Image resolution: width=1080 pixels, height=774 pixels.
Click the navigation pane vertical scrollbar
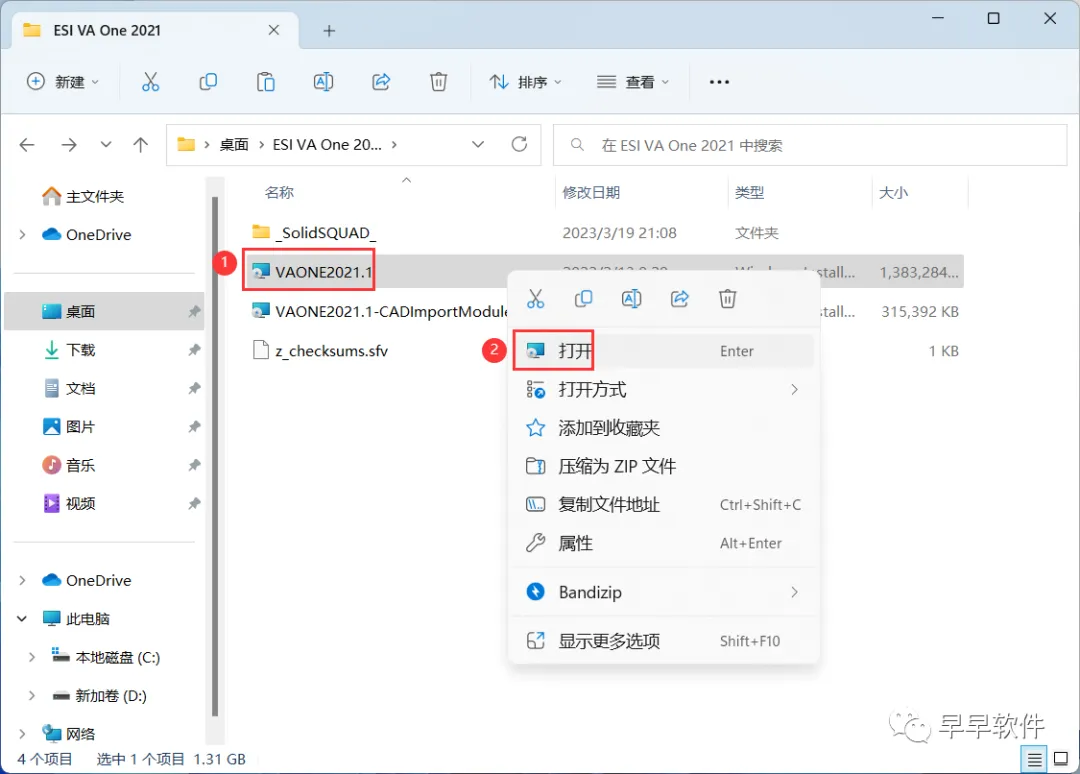point(215,457)
